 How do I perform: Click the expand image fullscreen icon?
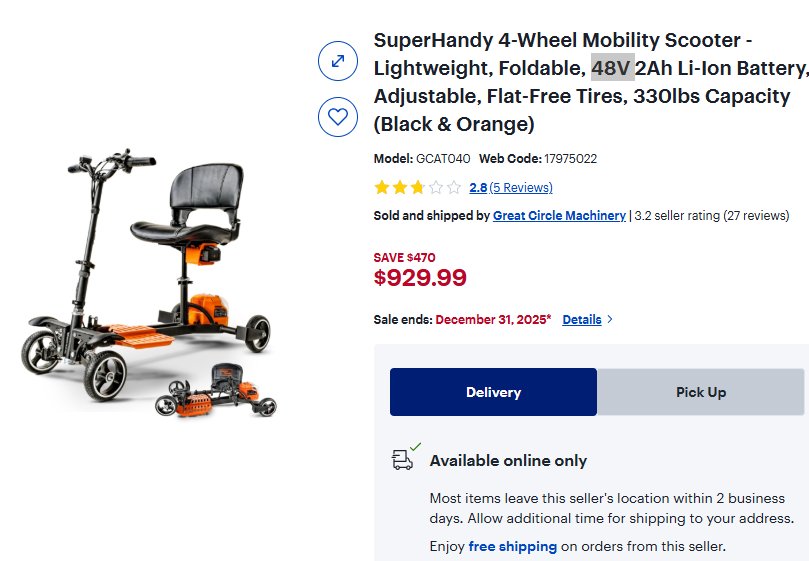tap(338, 61)
